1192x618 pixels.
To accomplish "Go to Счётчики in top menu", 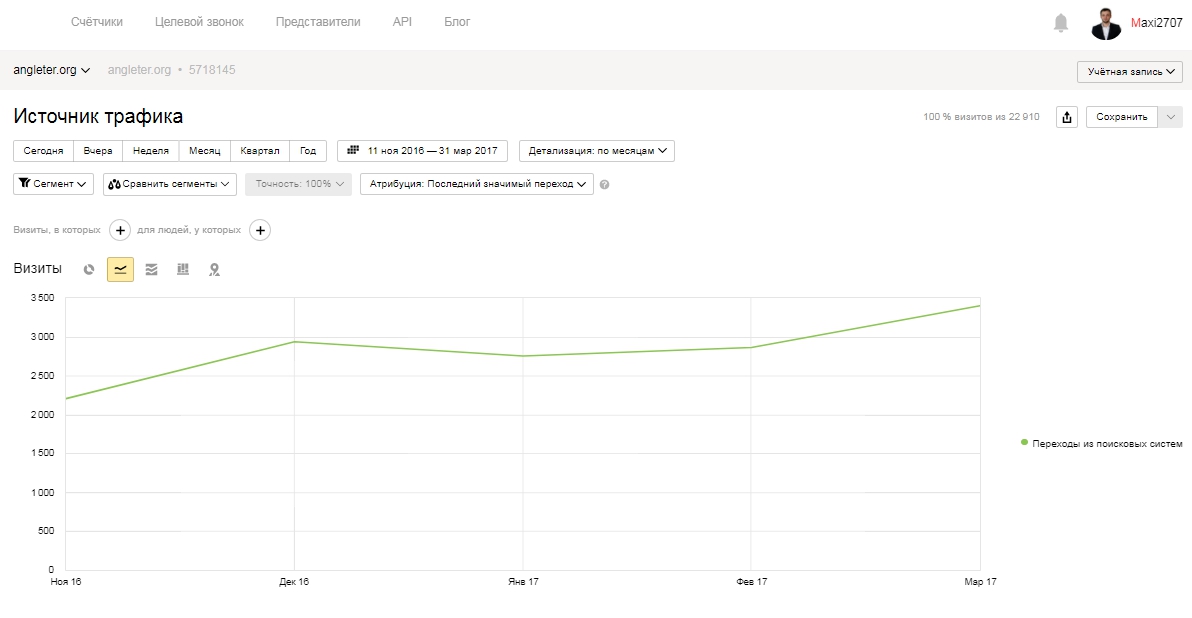I will [x=97, y=22].
